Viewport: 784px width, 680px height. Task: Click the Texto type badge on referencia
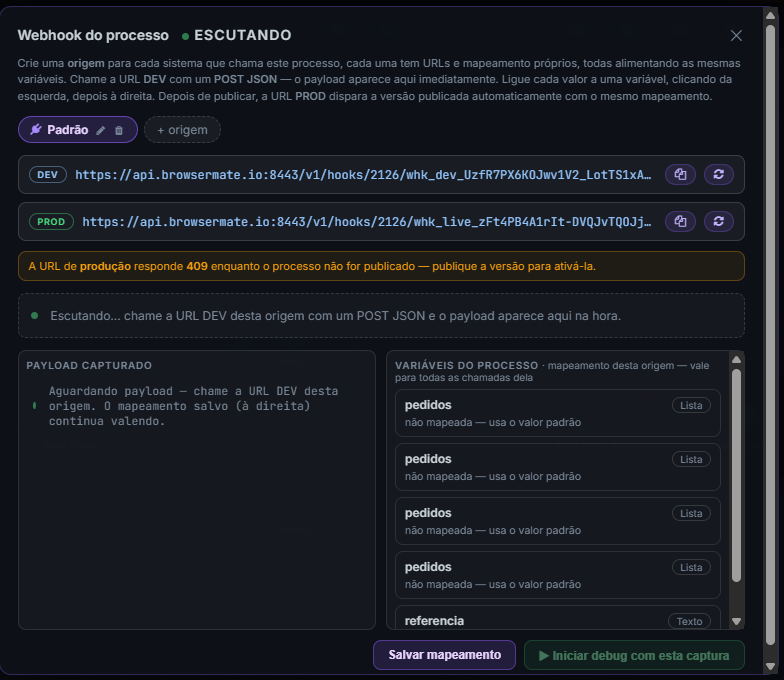(689, 621)
